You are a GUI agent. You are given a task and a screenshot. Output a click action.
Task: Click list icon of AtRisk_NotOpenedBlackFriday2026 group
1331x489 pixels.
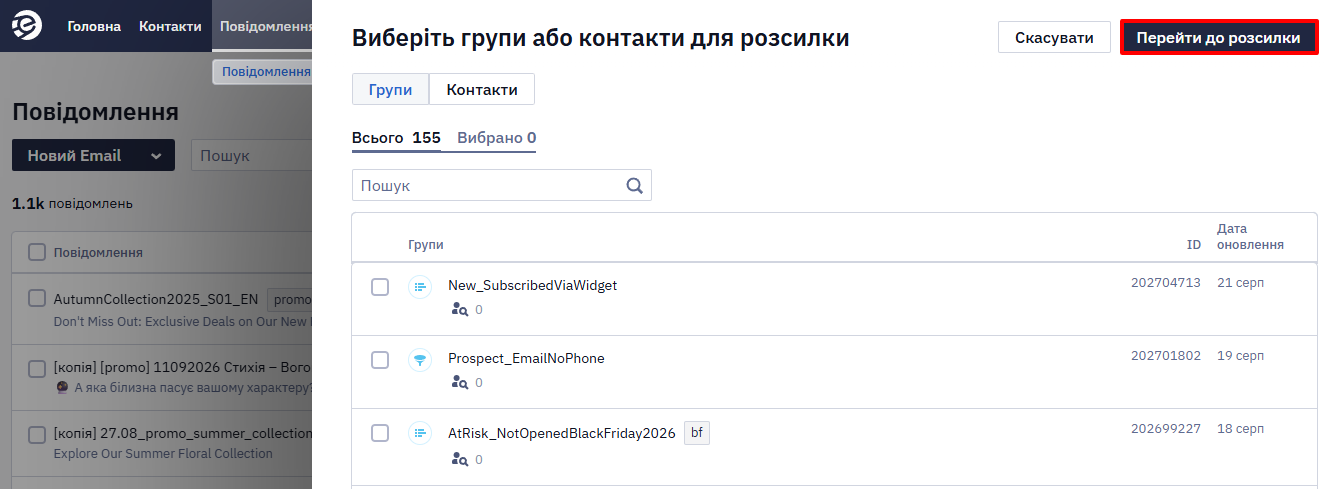(420, 433)
